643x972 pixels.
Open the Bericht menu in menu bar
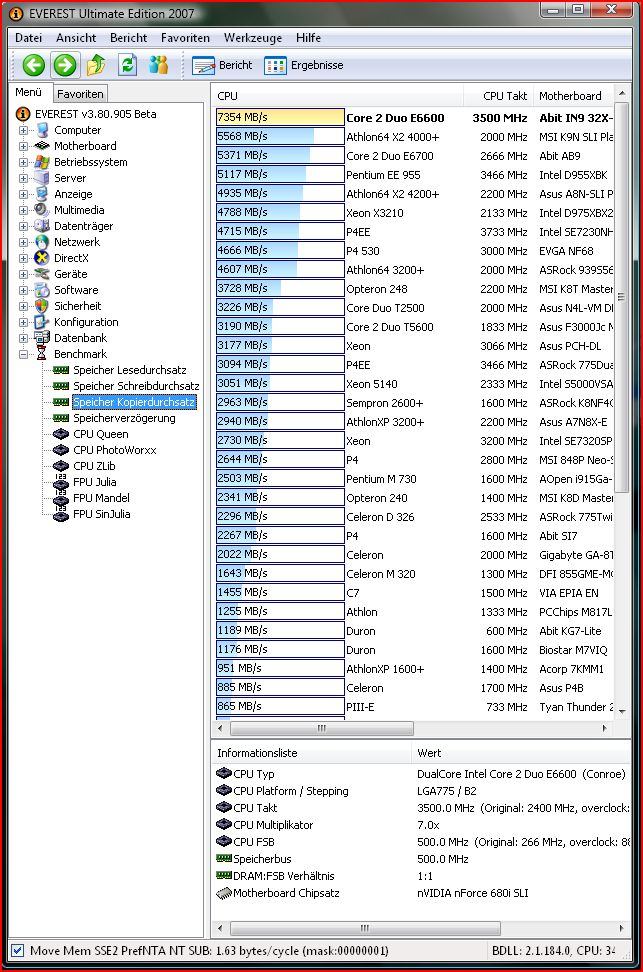click(x=128, y=38)
